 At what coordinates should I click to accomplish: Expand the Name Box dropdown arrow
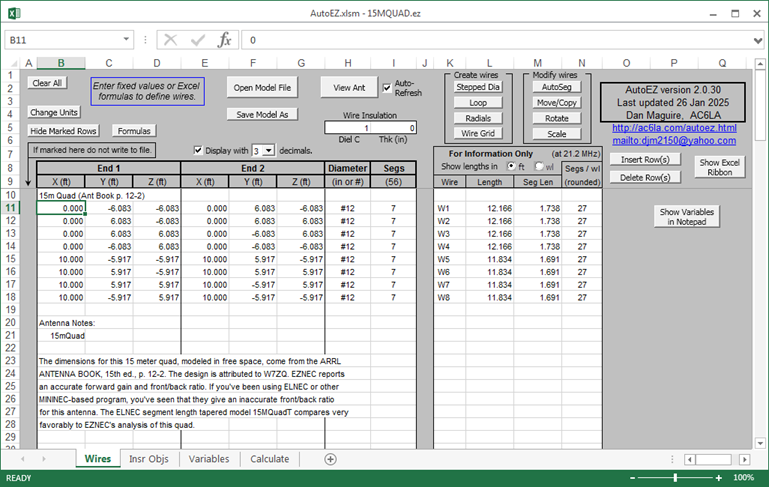[126, 40]
